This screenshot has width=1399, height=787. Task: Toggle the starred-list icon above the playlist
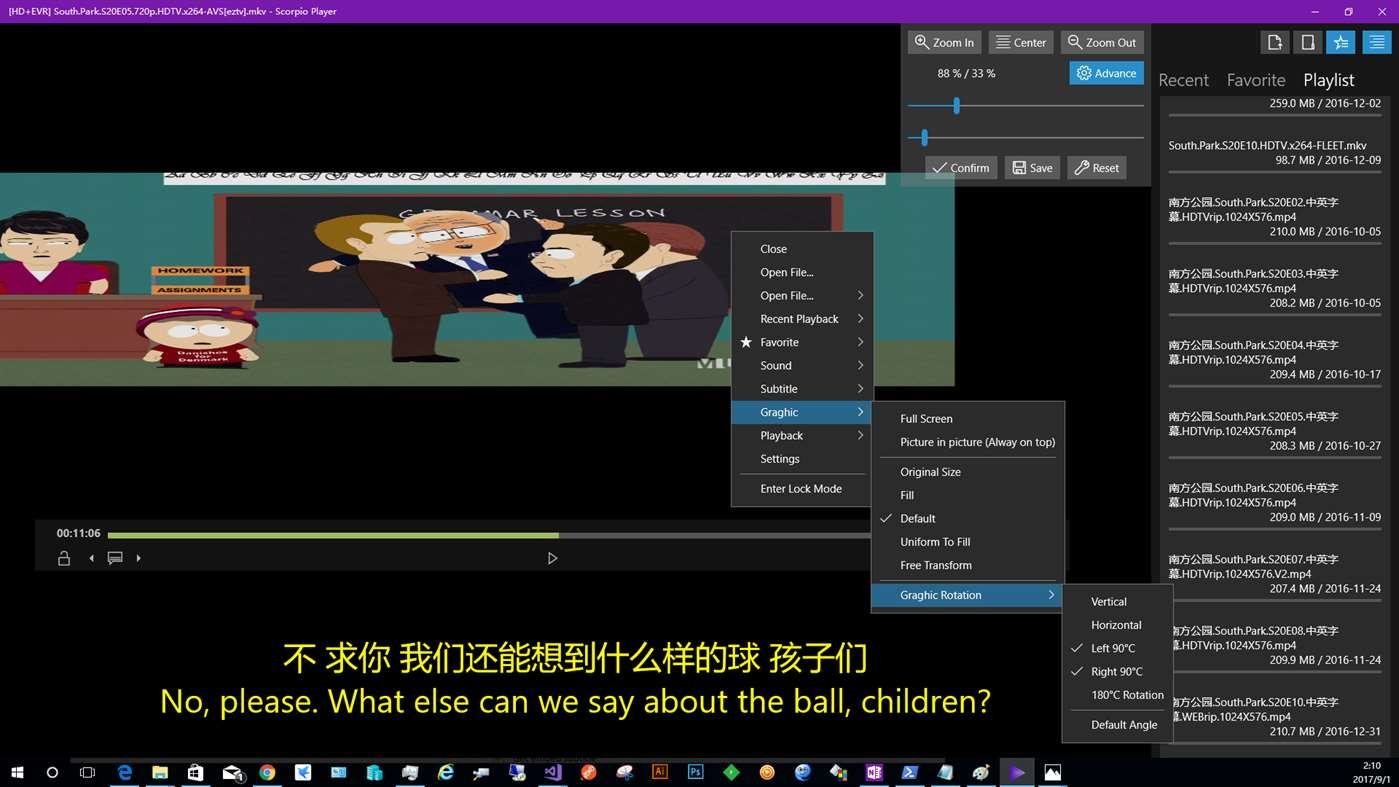click(1341, 42)
